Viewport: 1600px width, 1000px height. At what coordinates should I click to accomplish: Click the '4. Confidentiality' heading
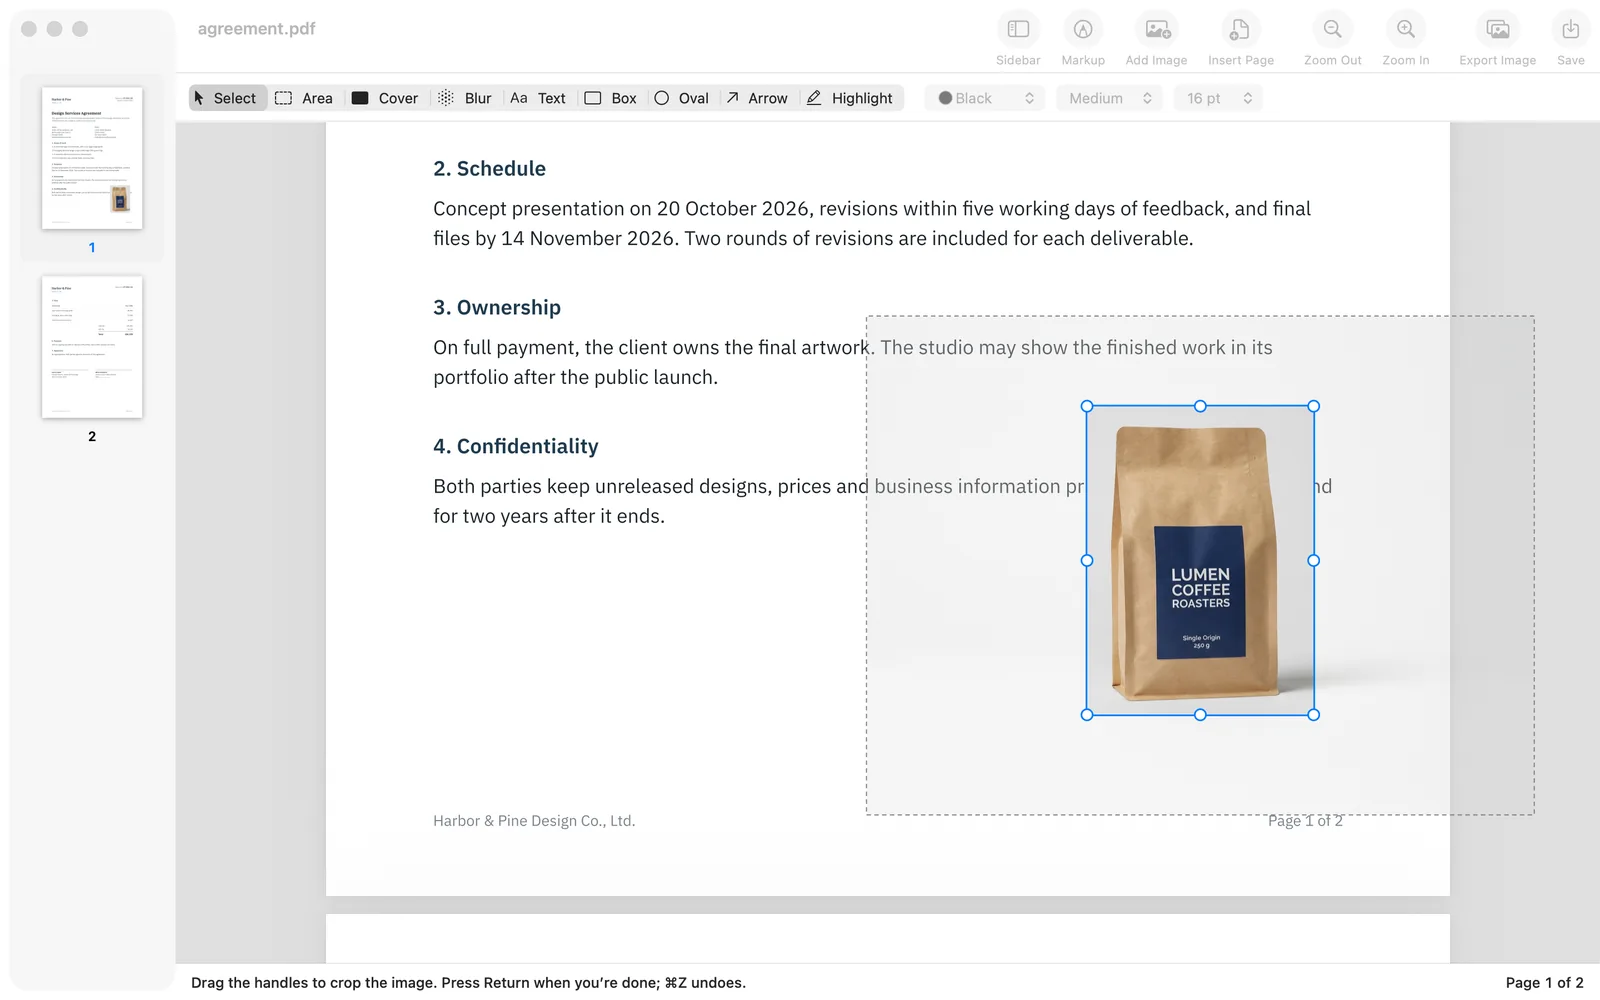point(516,447)
